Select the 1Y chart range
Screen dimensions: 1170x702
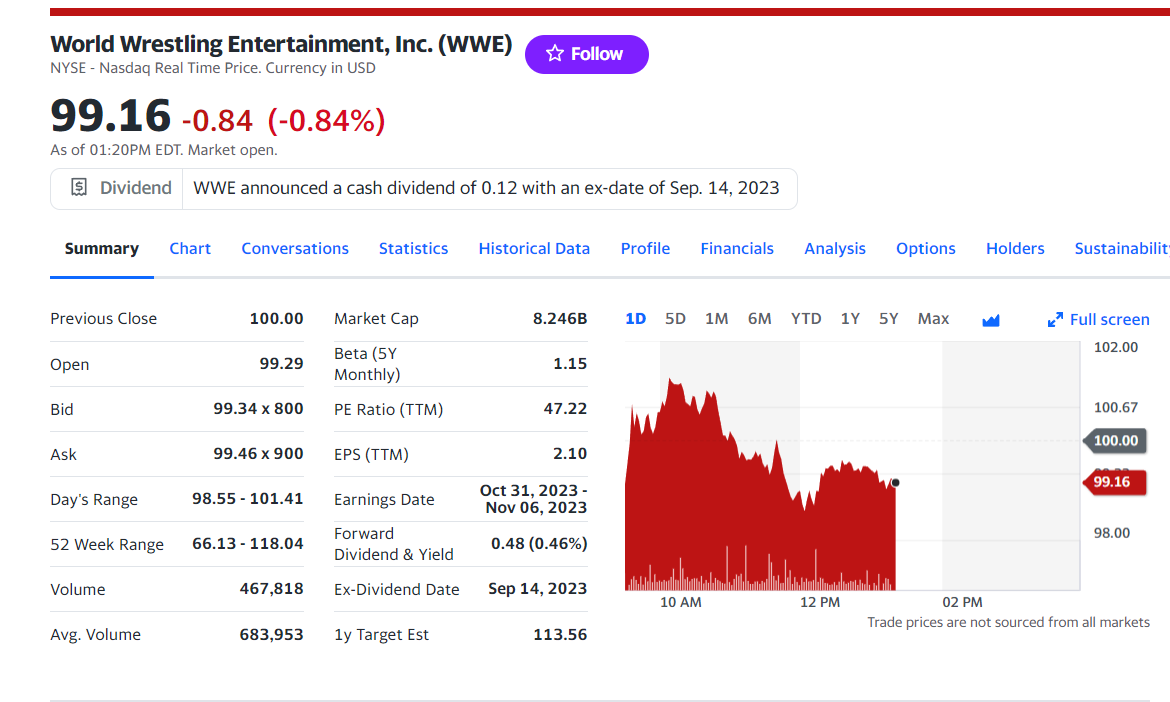click(850, 319)
